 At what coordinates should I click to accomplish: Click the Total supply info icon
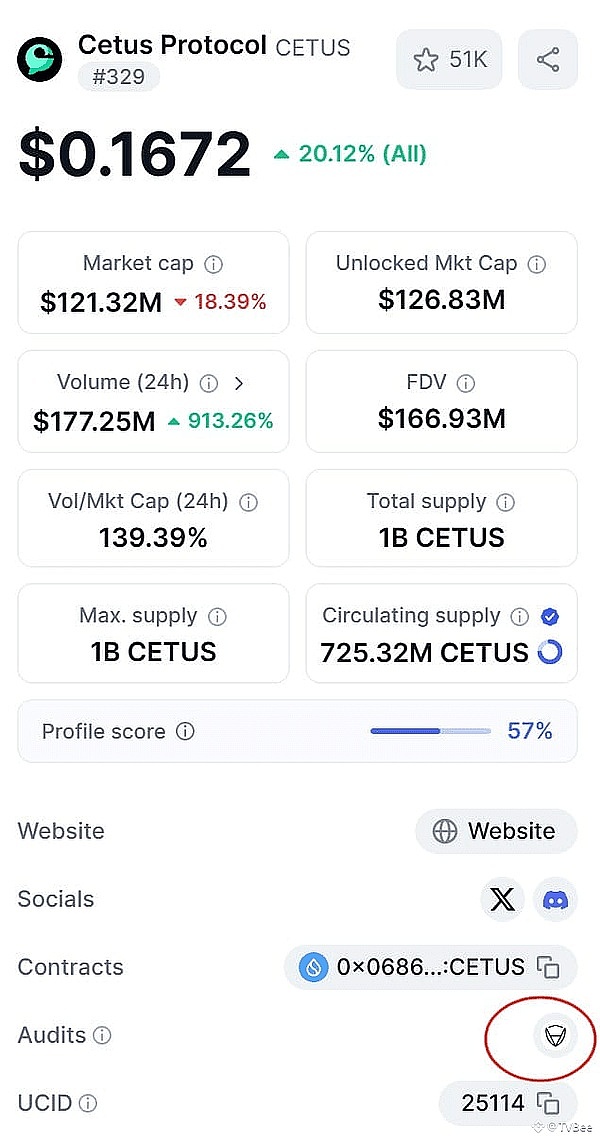(506, 502)
